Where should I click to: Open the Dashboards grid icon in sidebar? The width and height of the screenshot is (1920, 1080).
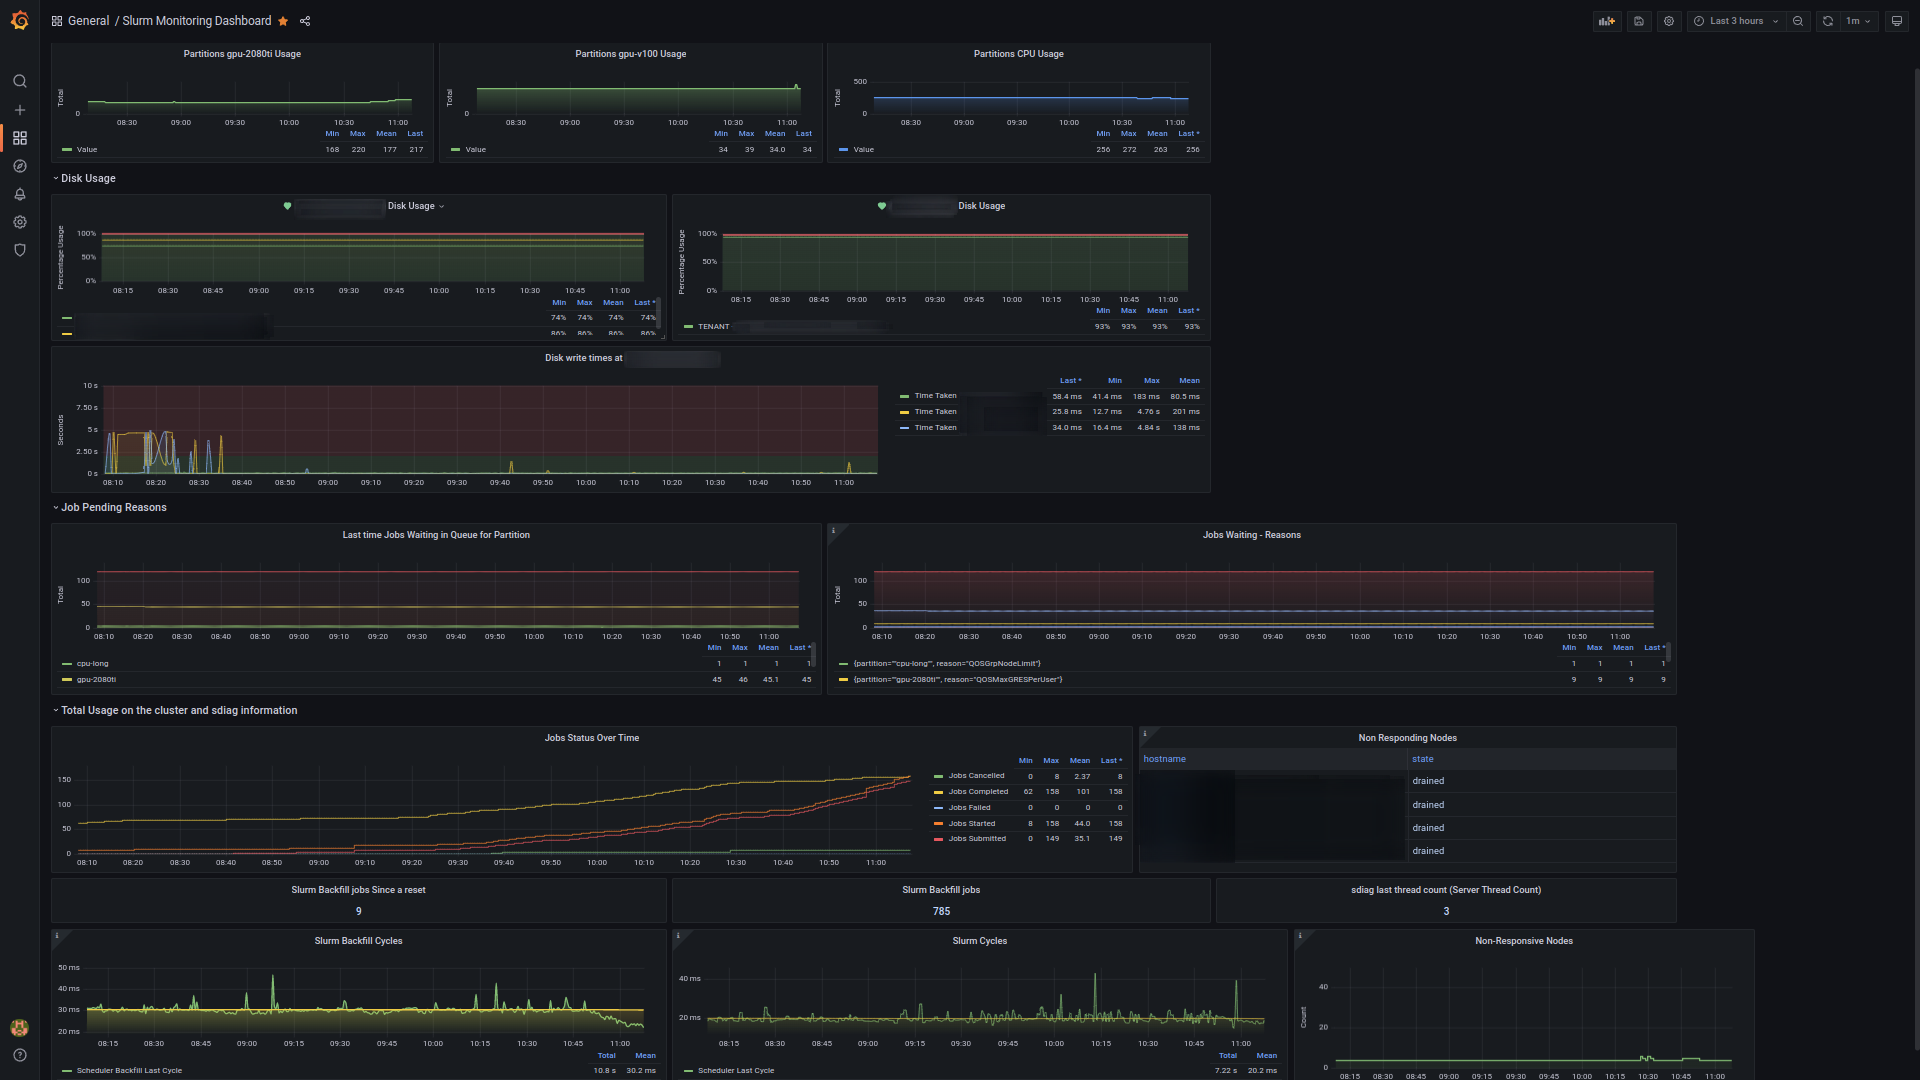[x=19, y=138]
